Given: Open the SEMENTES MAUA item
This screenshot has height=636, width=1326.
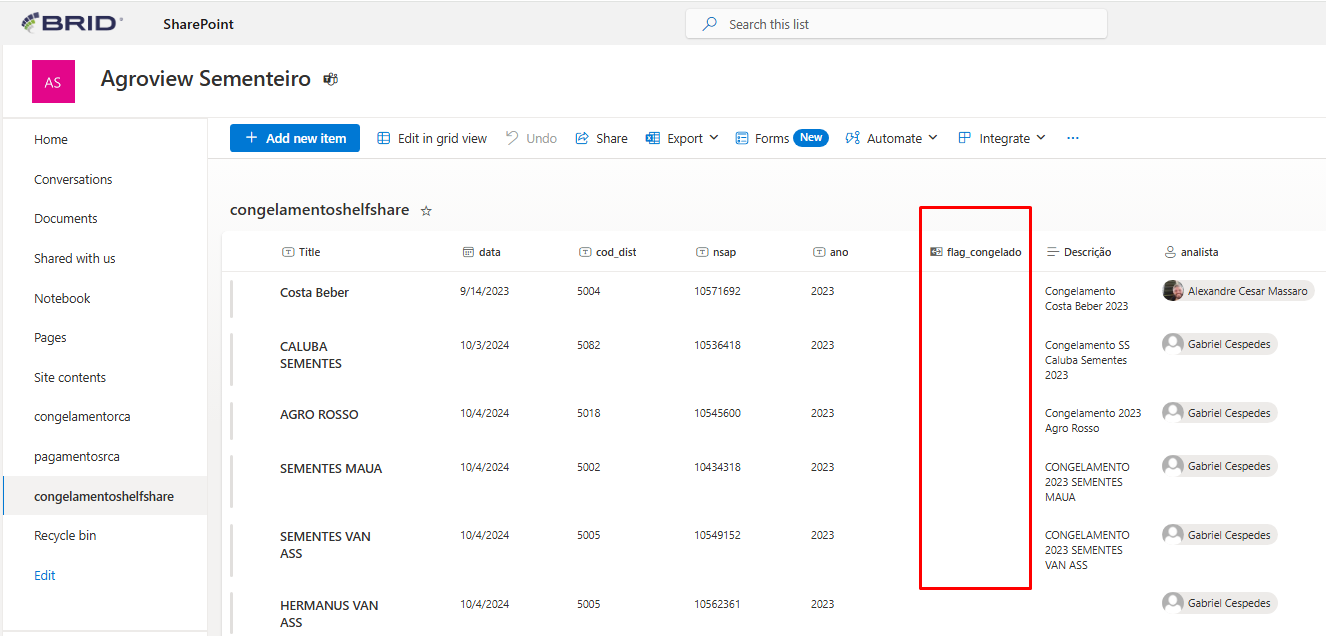Looking at the screenshot, I should tap(331, 469).
